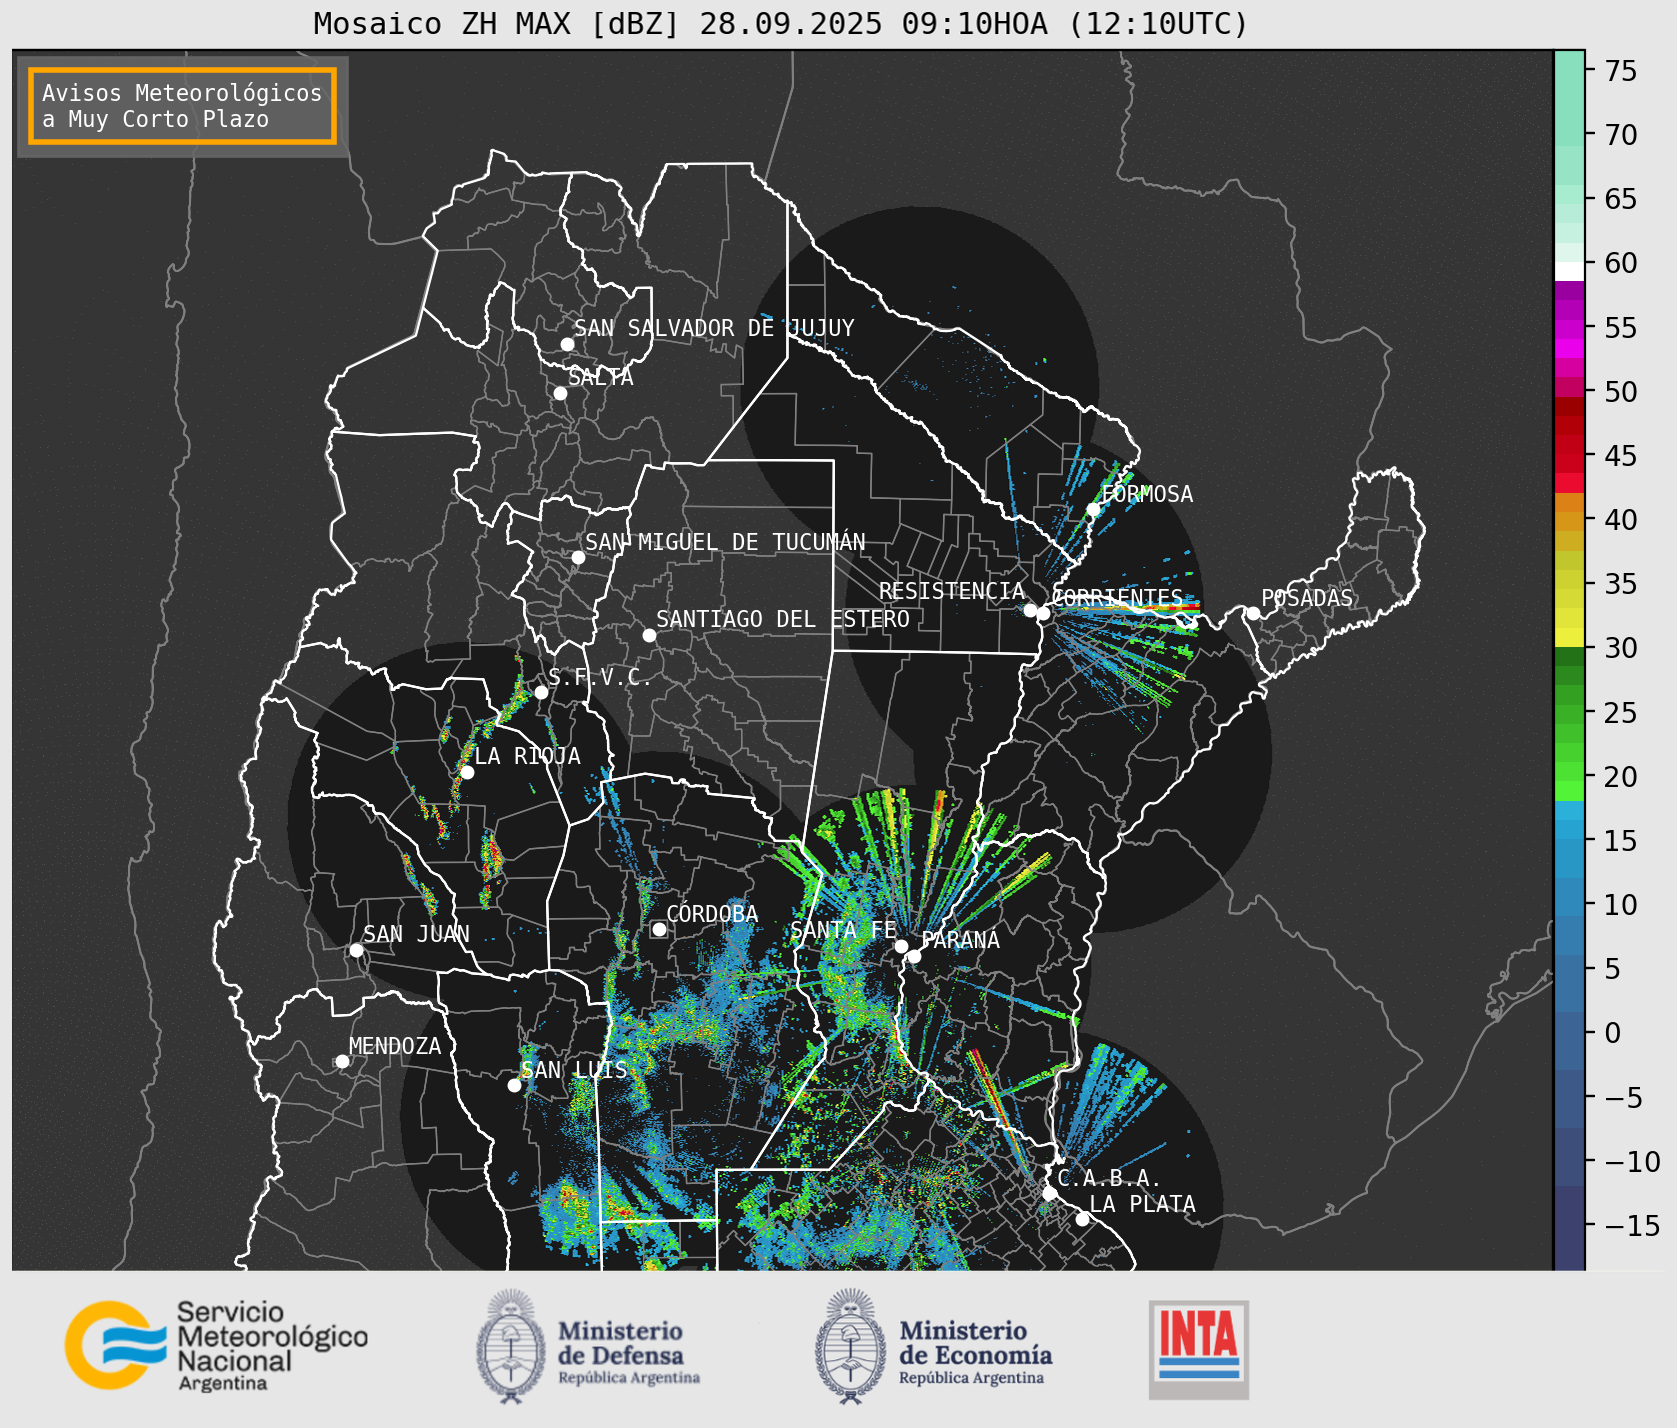Image resolution: width=1677 pixels, height=1428 pixels.
Task: Click the 0 value on the colorbar
Action: coord(1612,1033)
